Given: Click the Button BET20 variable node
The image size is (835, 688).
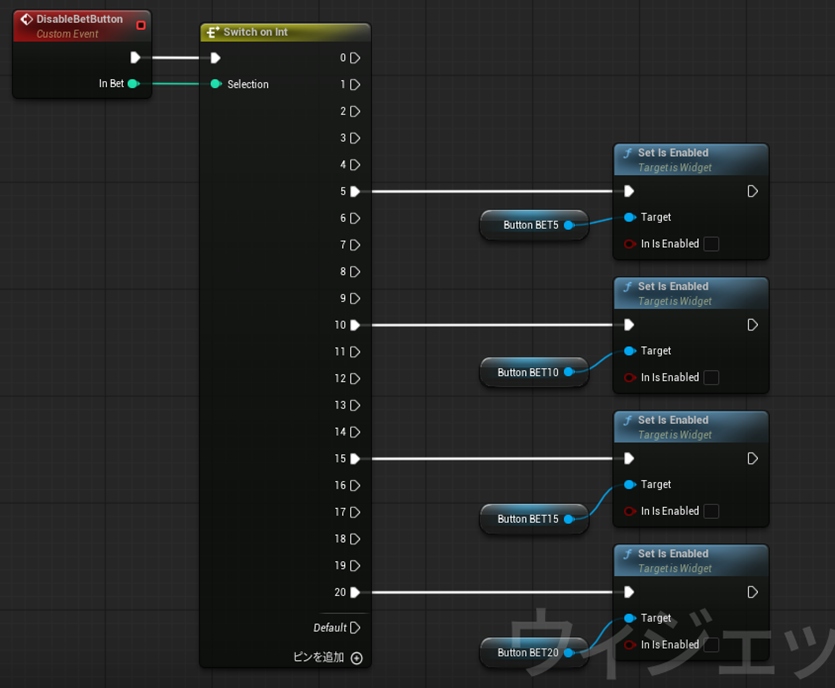Looking at the screenshot, I should click(528, 653).
